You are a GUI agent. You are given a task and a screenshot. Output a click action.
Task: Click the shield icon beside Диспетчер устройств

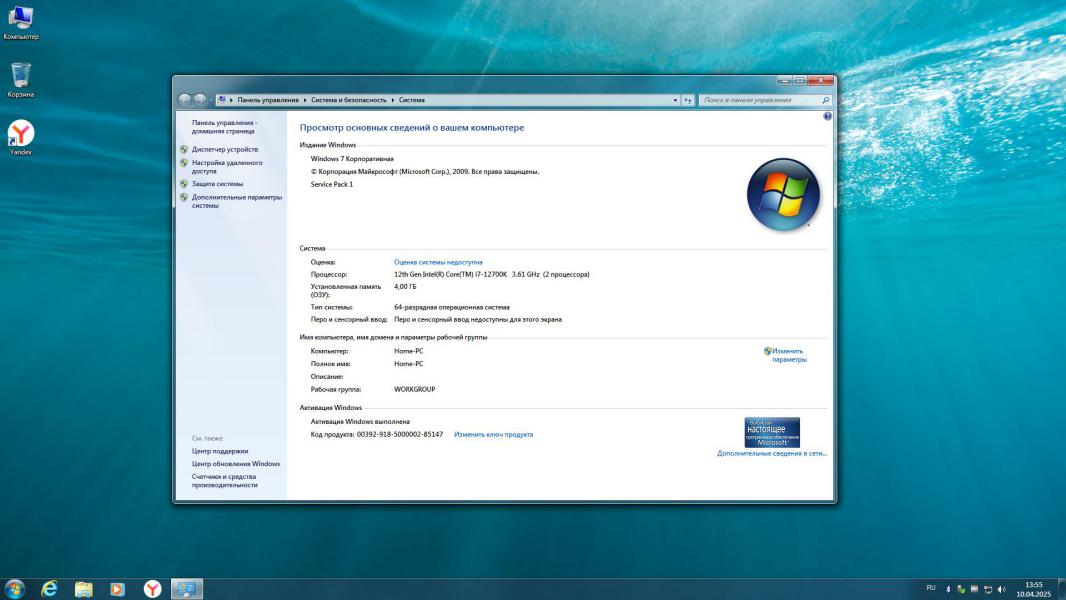pos(184,149)
